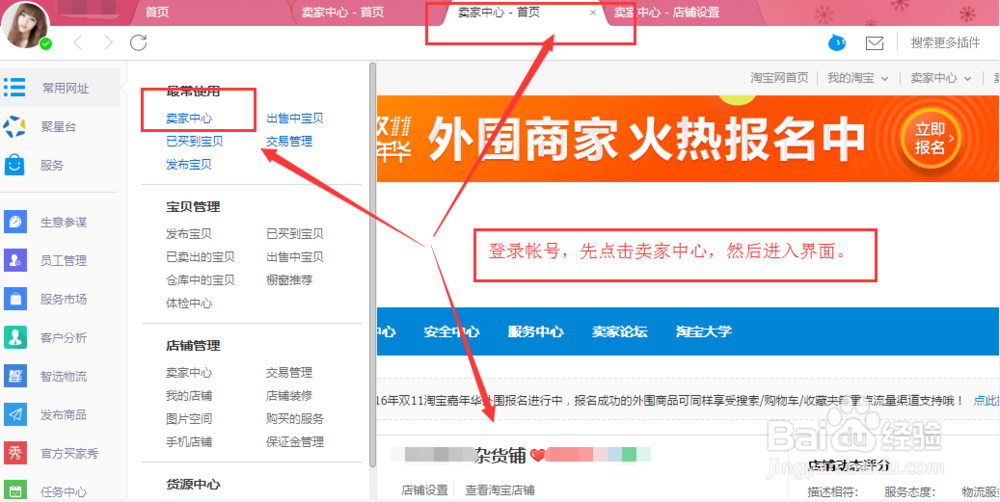Select 卖家论坛 in blue nav bar
The width and height of the screenshot is (1000, 502).
(619, 332)
